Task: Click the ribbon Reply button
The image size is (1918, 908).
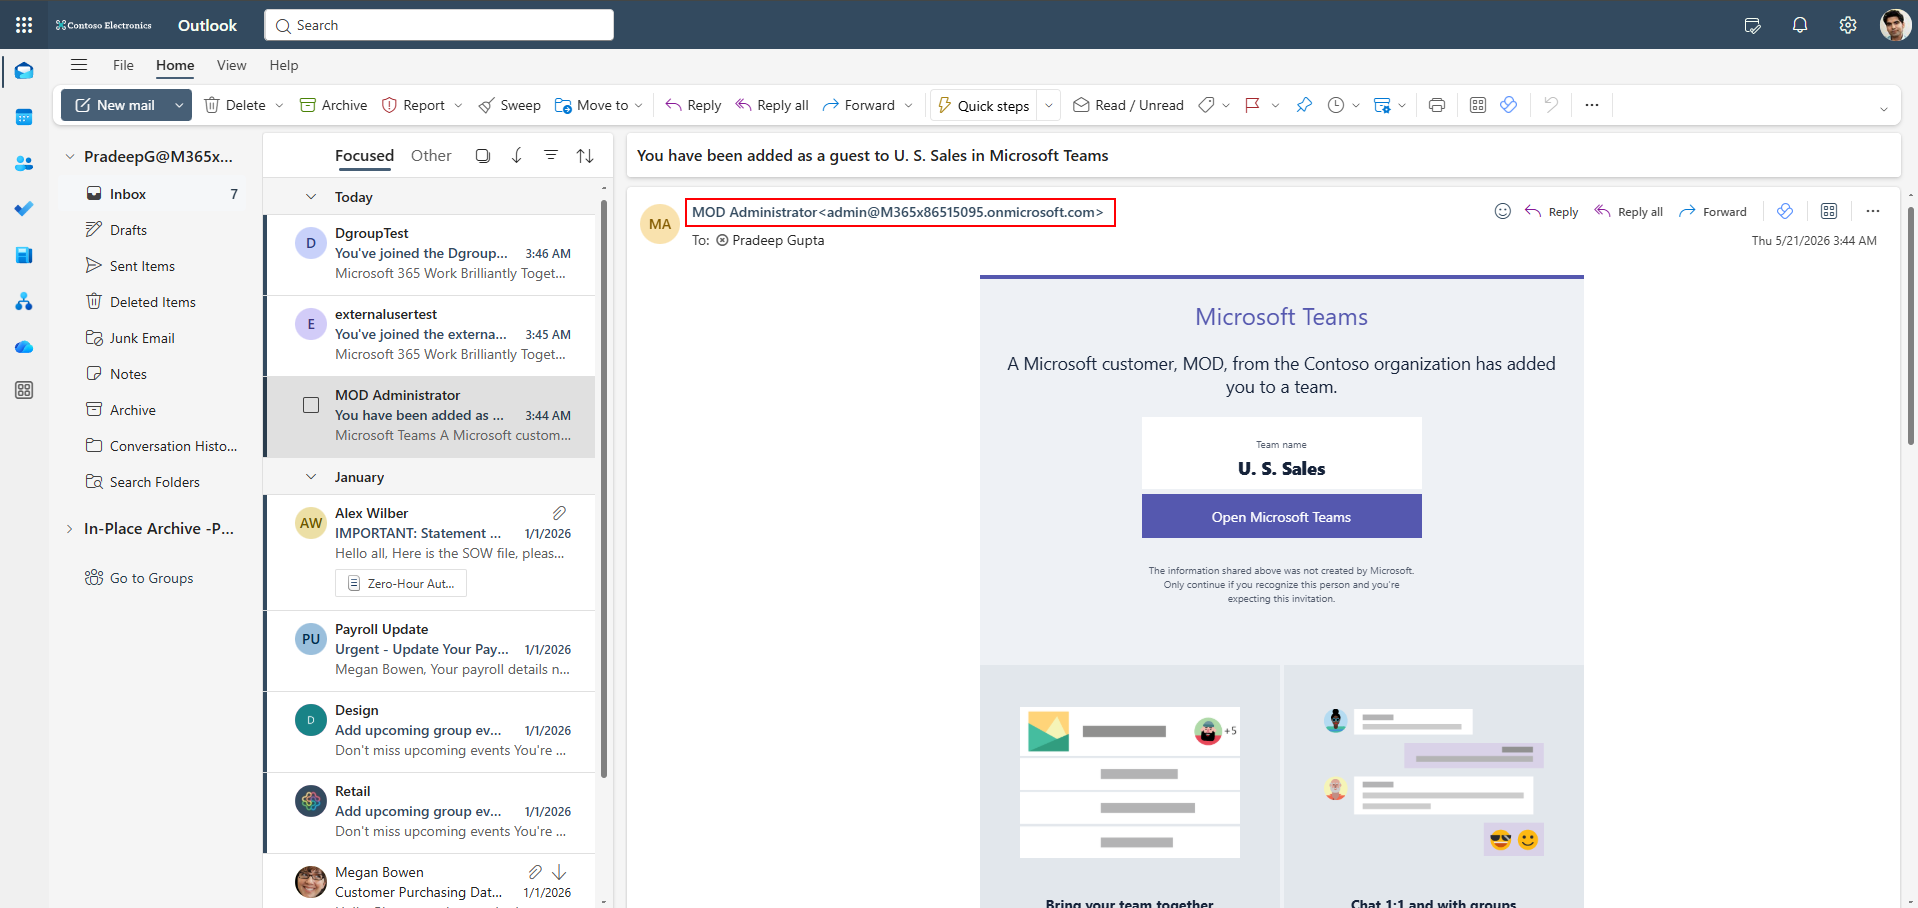Action: (693, 105)
